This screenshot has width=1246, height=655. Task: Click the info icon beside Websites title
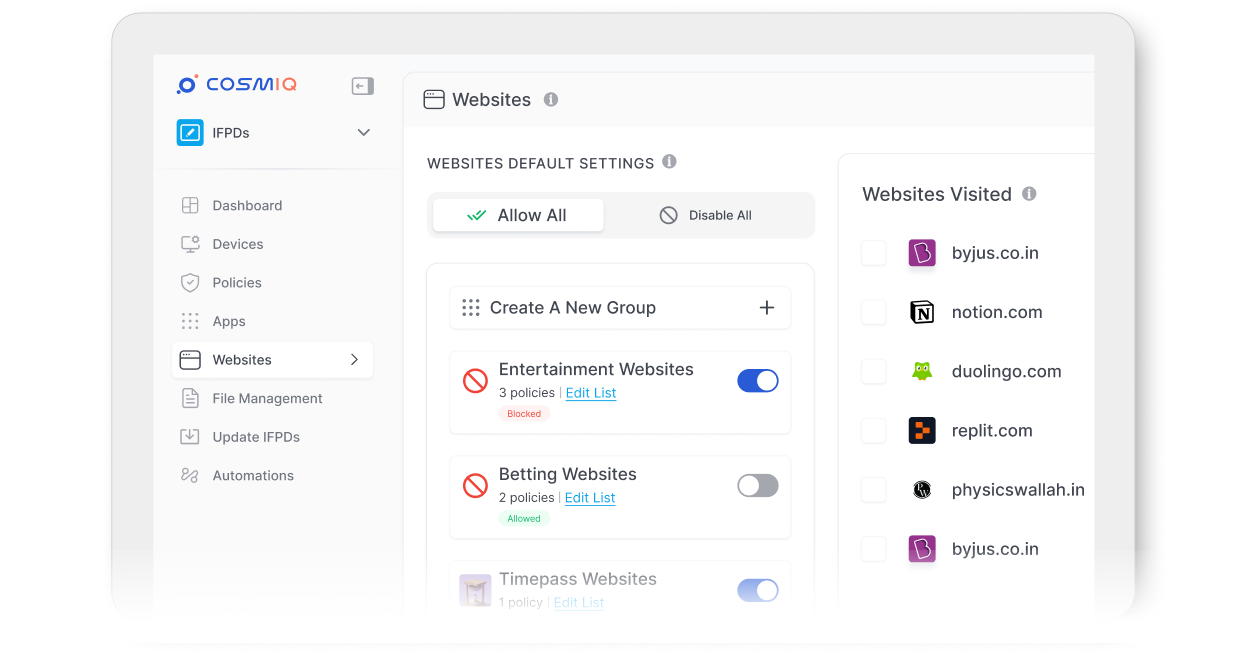point(550,99)
